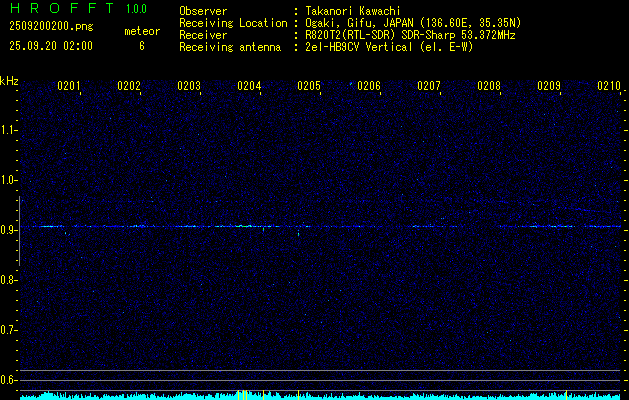This screenshot has width=629, height=400.
Task: Click the 0209 time axis label
Action: [x=549, y=86]
